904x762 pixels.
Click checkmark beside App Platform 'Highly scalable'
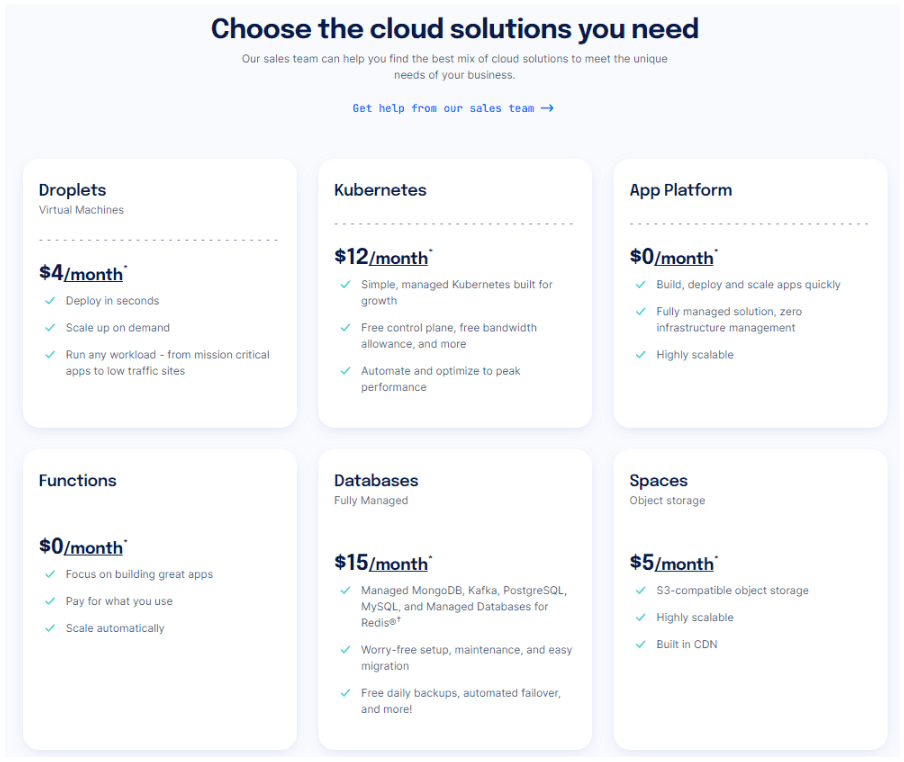click(x=641, y=355)
